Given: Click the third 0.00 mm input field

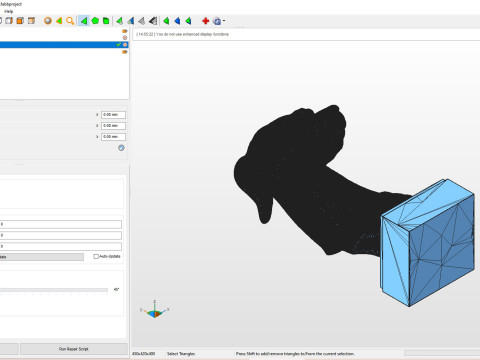Looking at the screenshot, I should 113,137.
